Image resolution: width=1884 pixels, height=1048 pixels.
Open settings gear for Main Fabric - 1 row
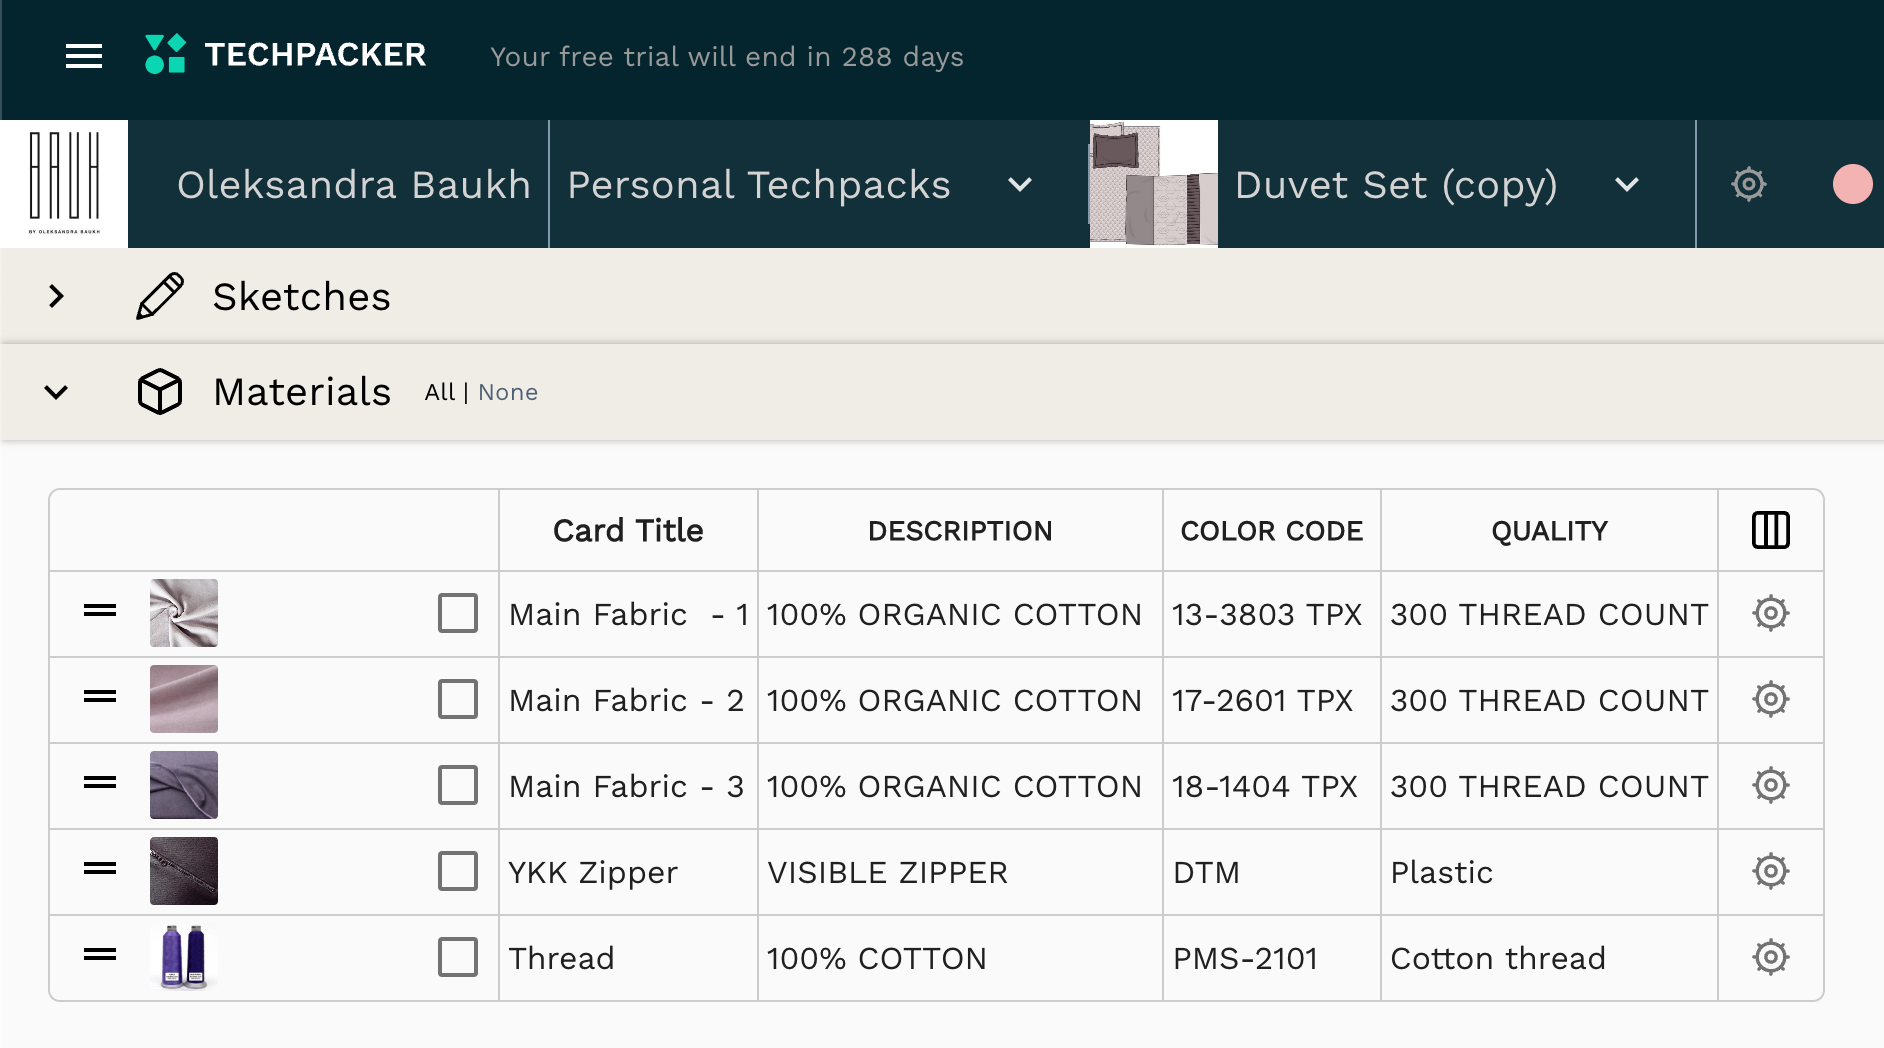coord(1771,613)
